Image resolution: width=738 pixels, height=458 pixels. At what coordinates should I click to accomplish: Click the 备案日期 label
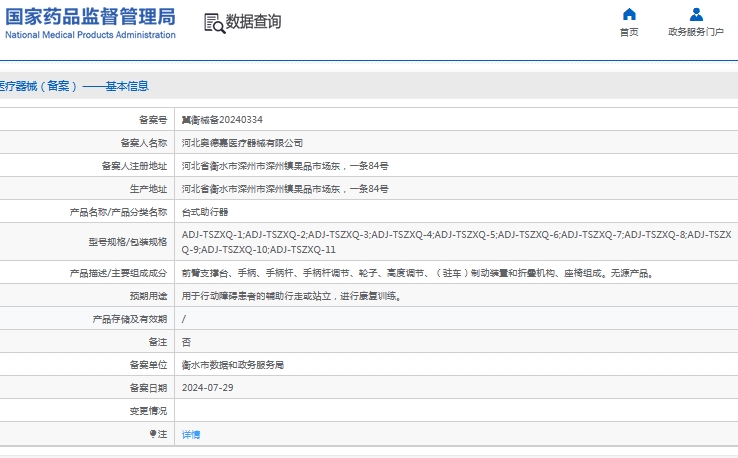(148, 388)
